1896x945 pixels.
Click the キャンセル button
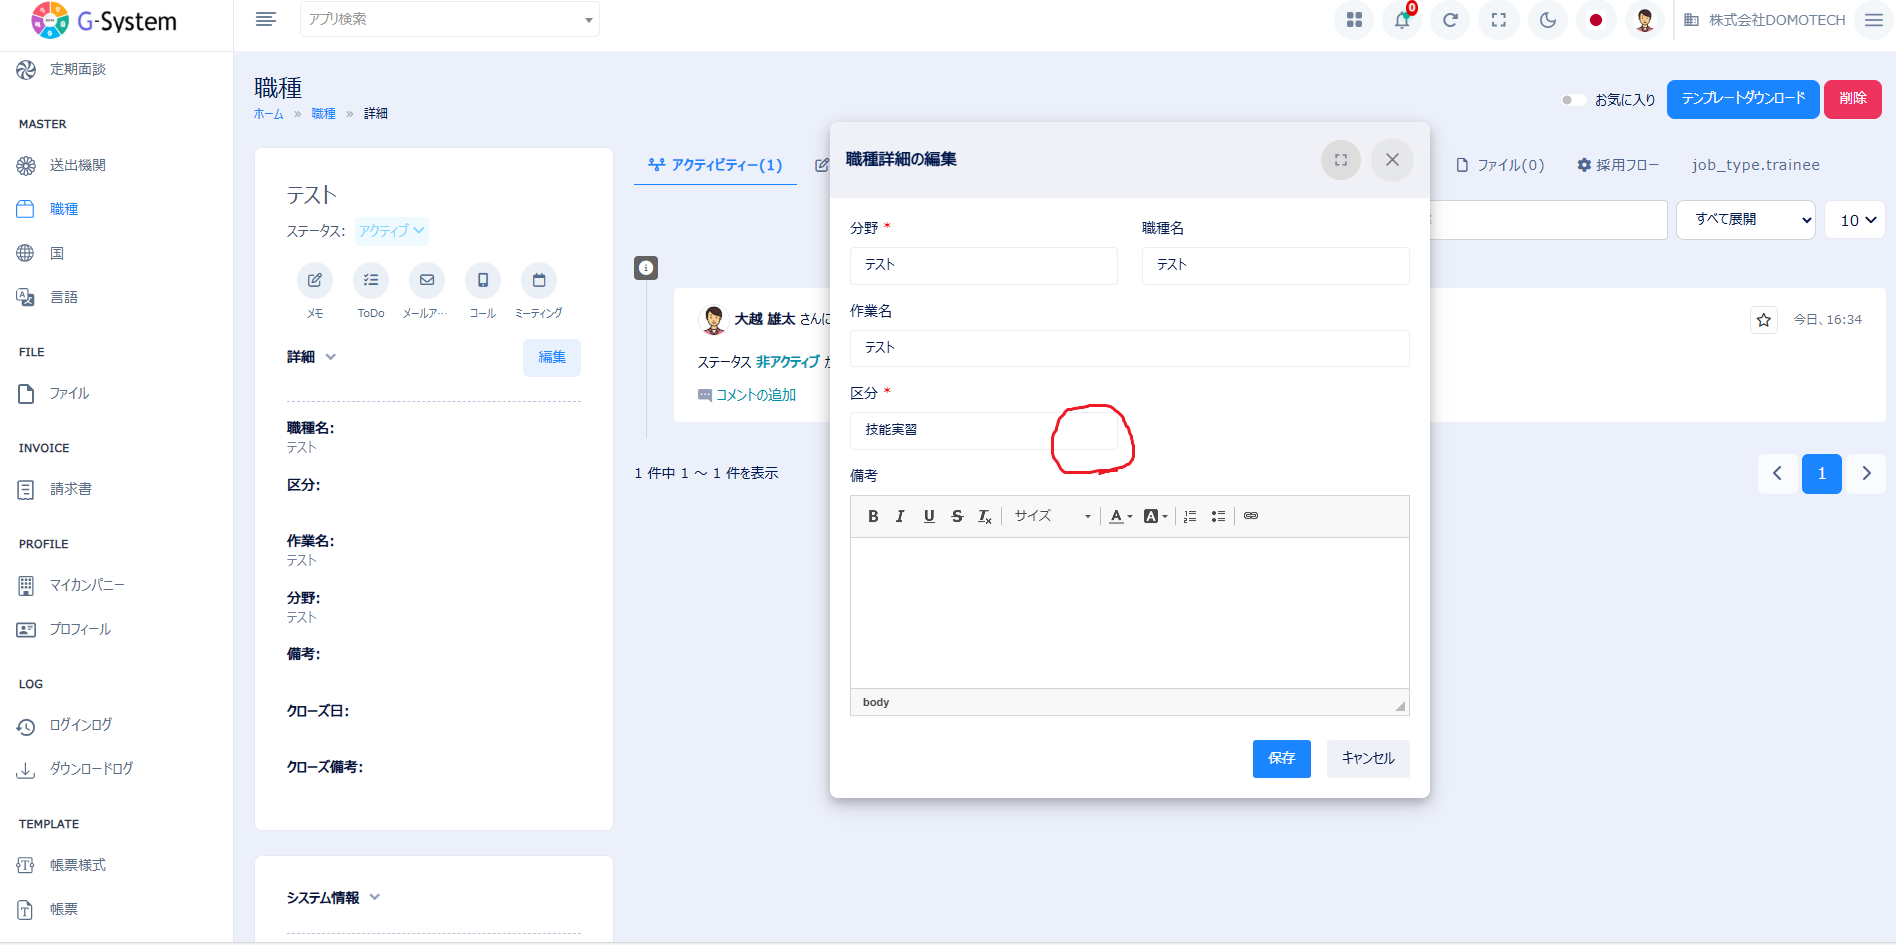pyautogui.click(x=1367, y=758)
